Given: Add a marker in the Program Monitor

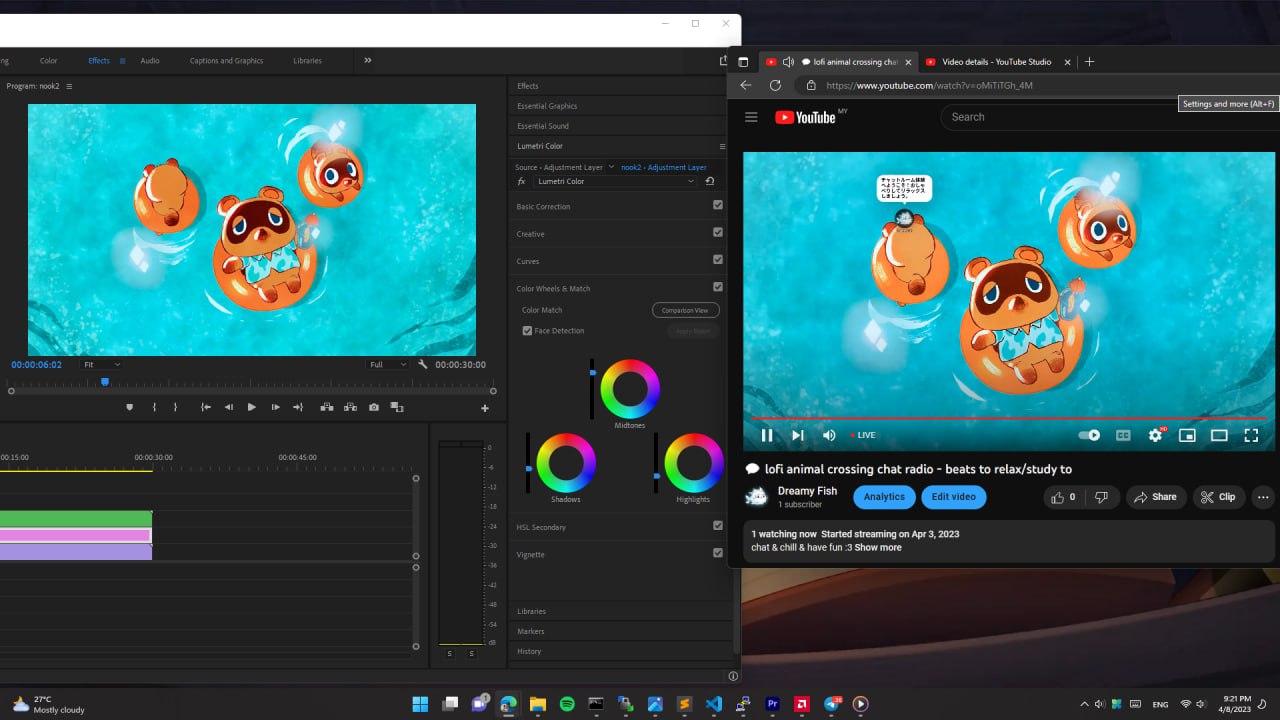Looking at the screenshot, I should click(x=129, y=407).
